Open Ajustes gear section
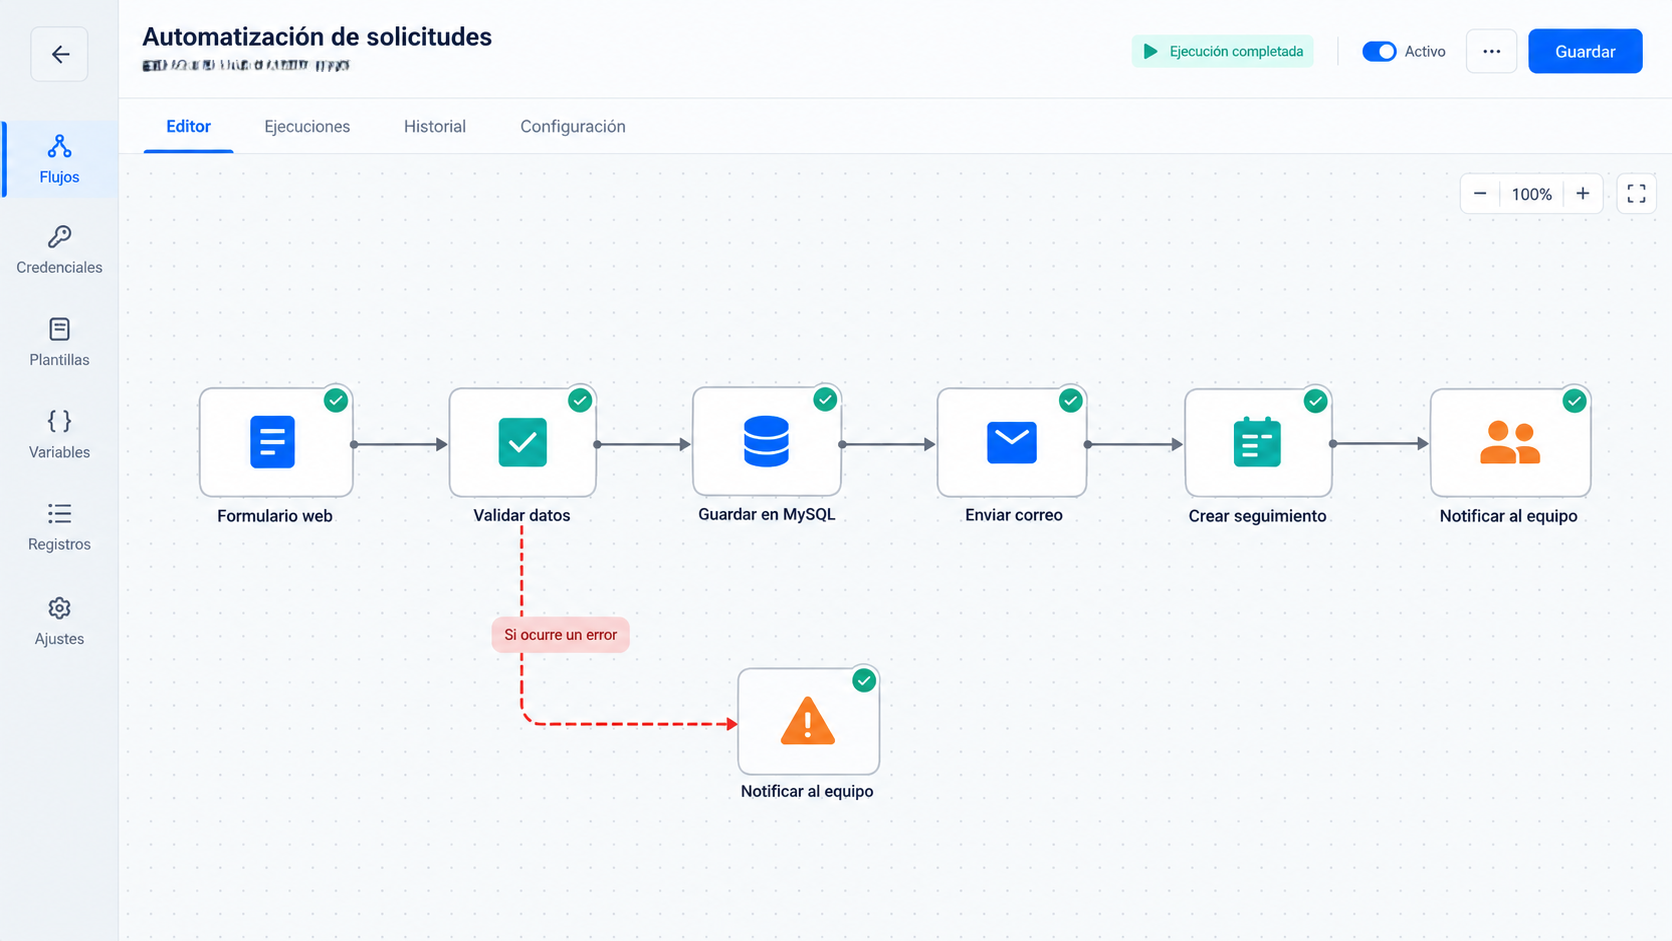The width and height of the screenshot is (1672, 941). (x=59, y=622)
